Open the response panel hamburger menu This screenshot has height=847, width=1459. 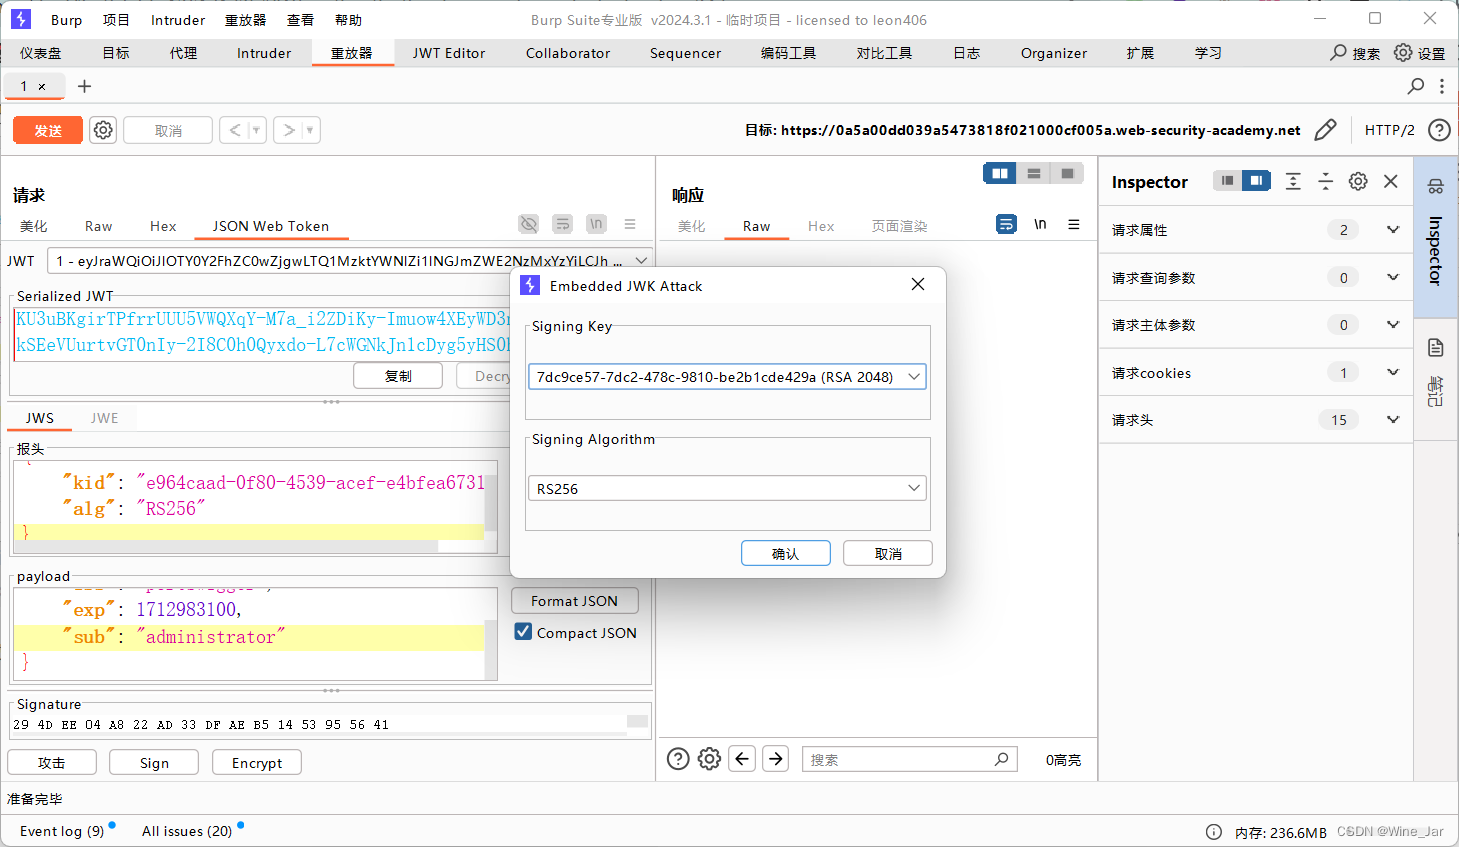point(1074,224)
